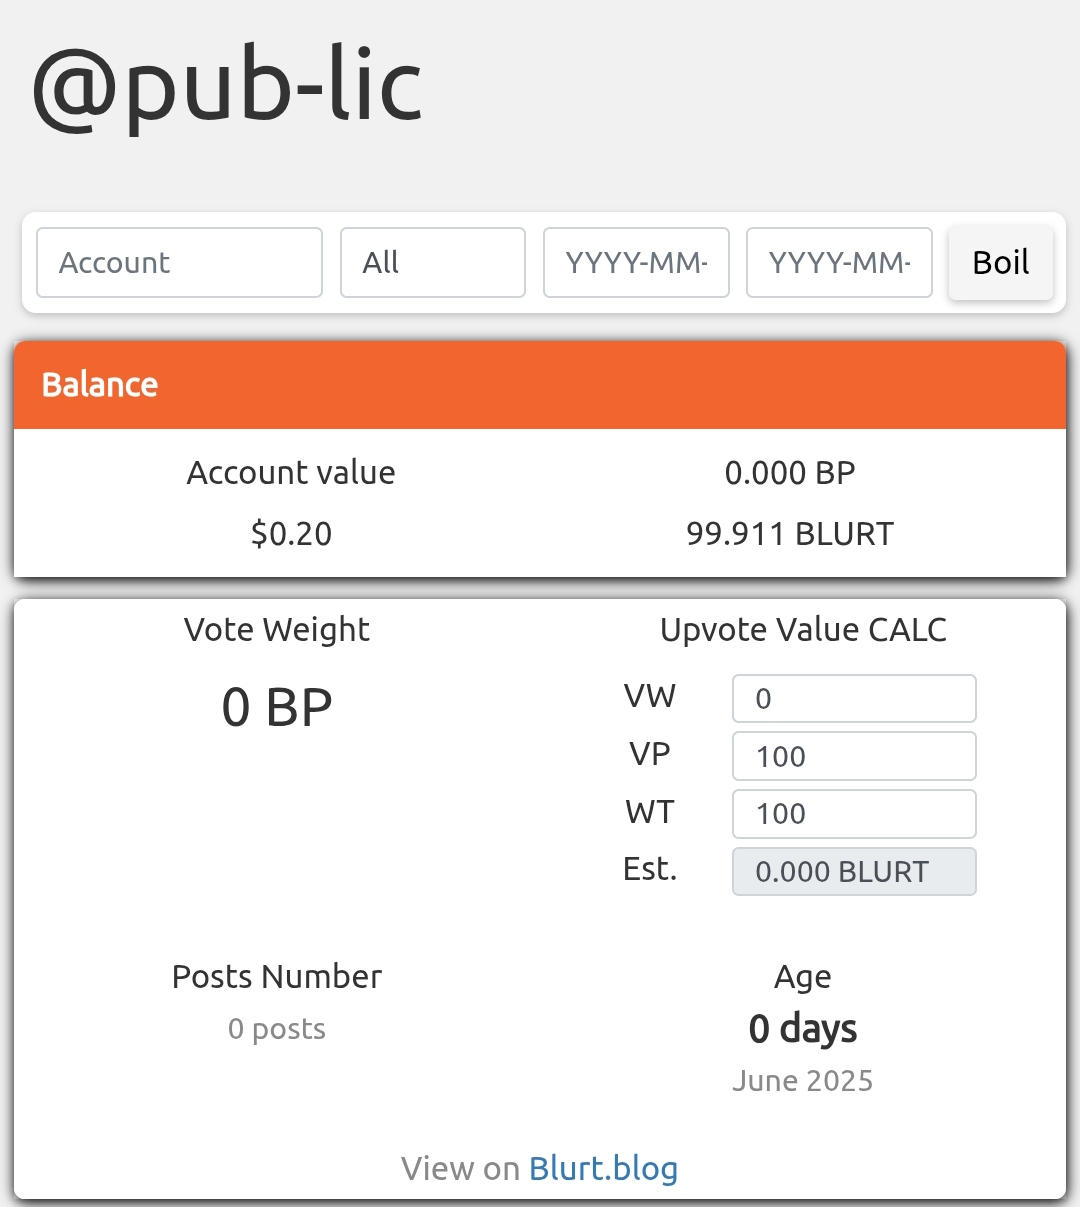1080x1207 pixels.
Task: Select the second YYYY-MM end date field
Action: pyautogui.click(x=839, y=263)
